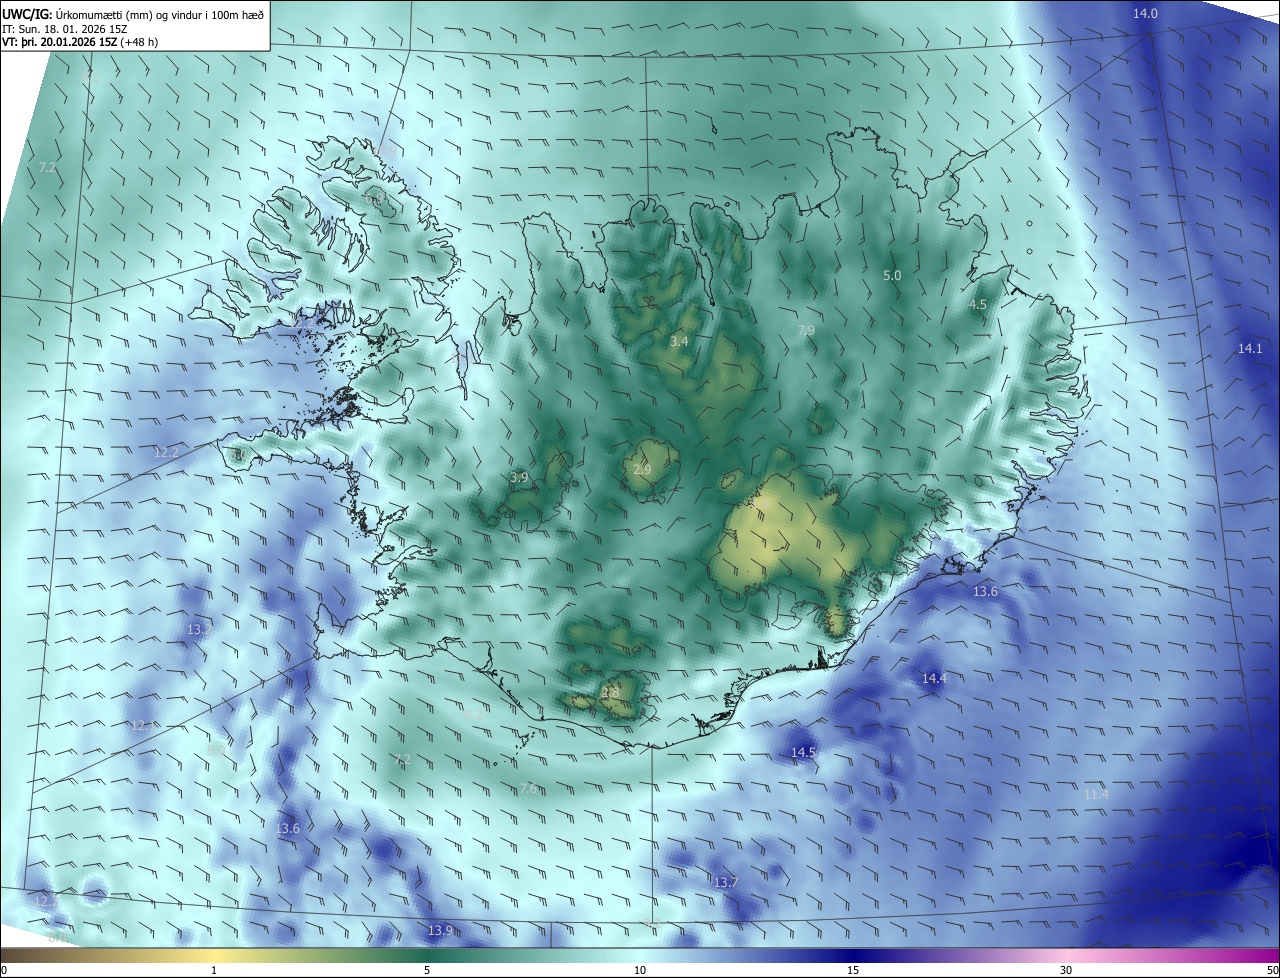Click the colour scale tick label 50
The height and width of the screenshot is (978, 1280).
1272,970
